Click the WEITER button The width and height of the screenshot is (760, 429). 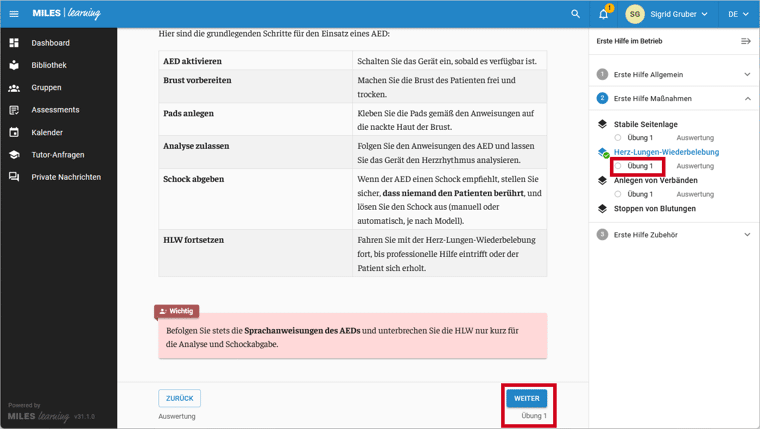tap(526, 398)
